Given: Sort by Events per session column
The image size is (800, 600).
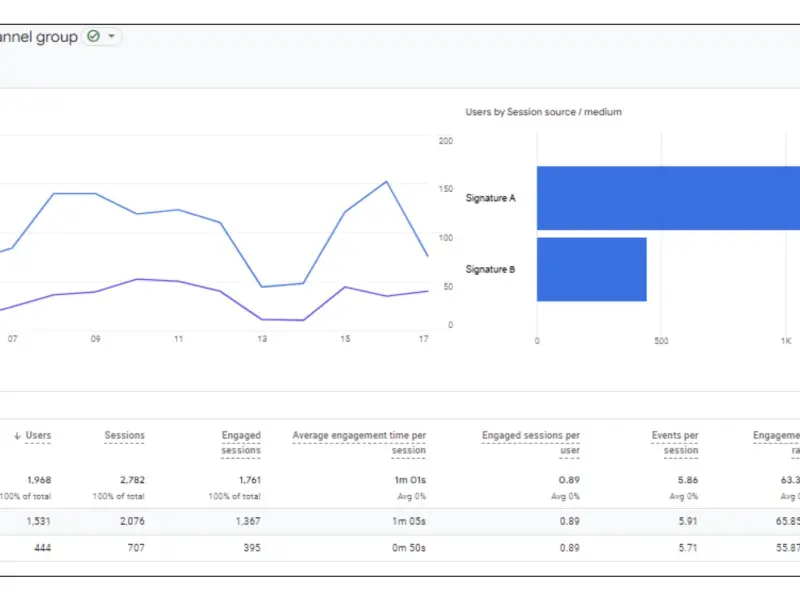Looking at the screenshot, I should [674, 442].
